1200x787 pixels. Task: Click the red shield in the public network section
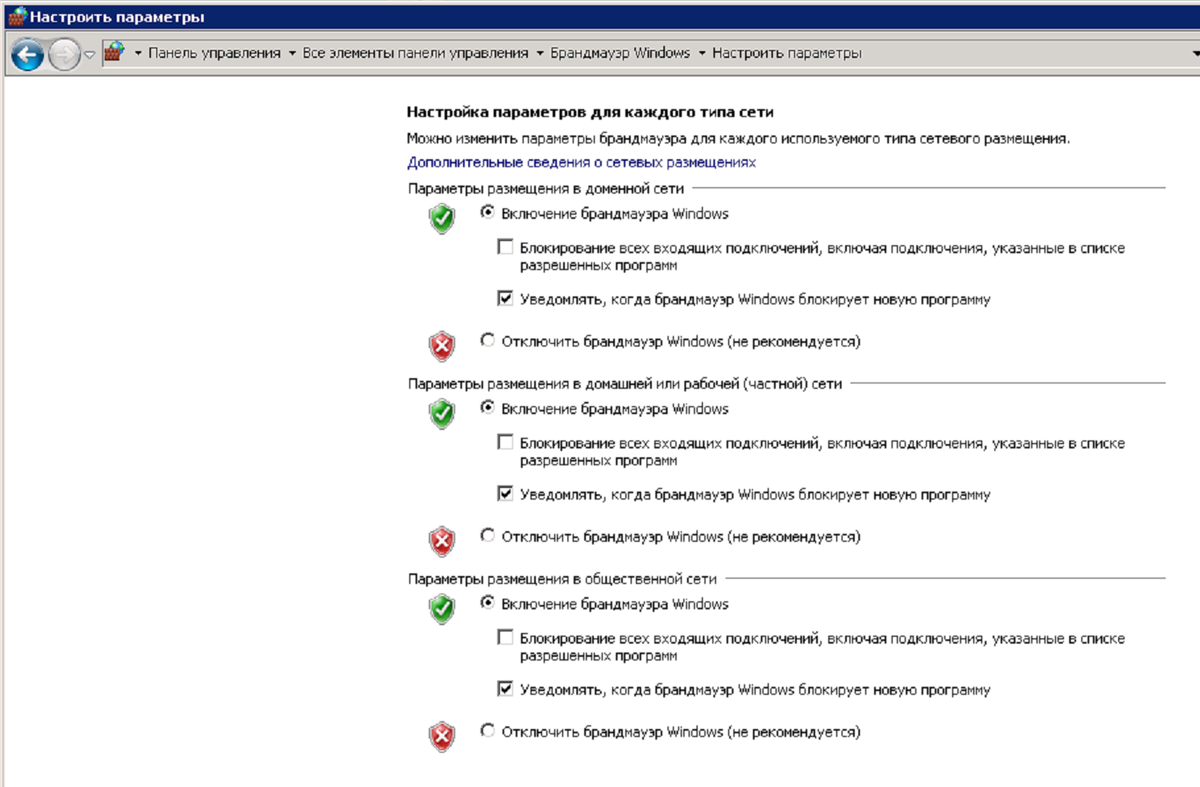[440, 731]
